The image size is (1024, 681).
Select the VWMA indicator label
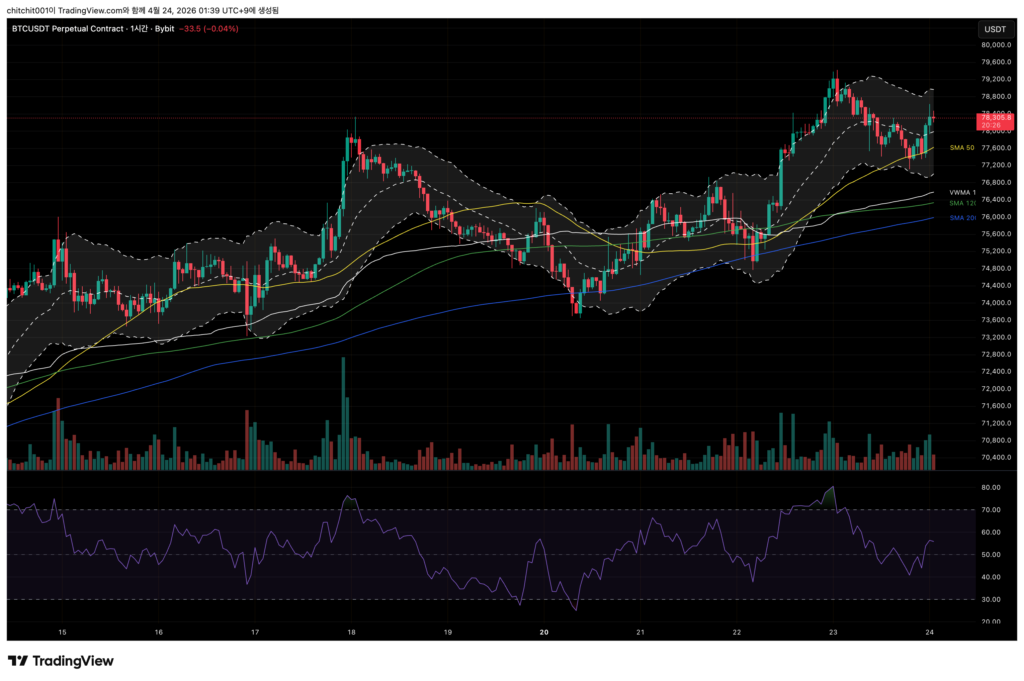point(962,193)
